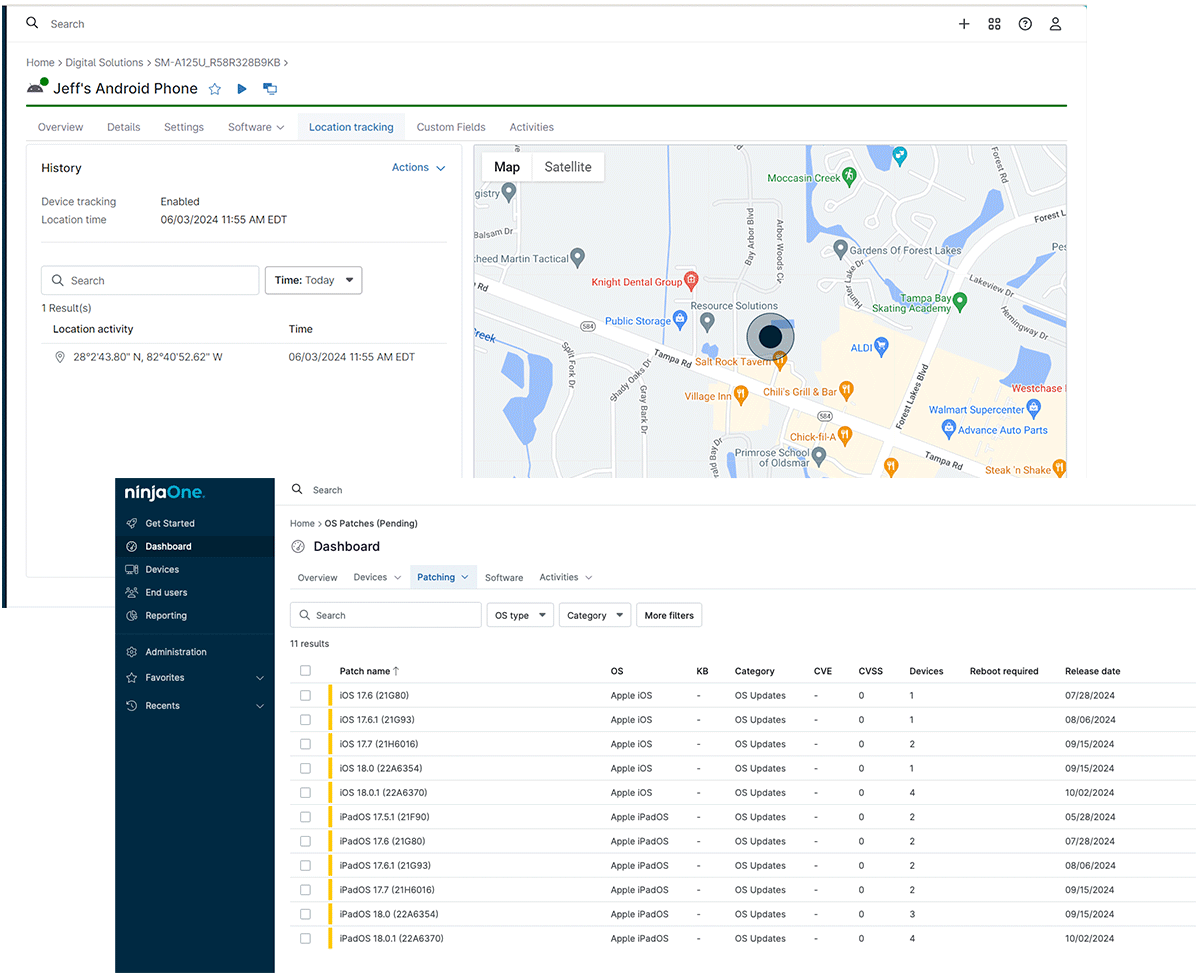
Task: Open the Time: Today dropdown
Action: (313, 281)
